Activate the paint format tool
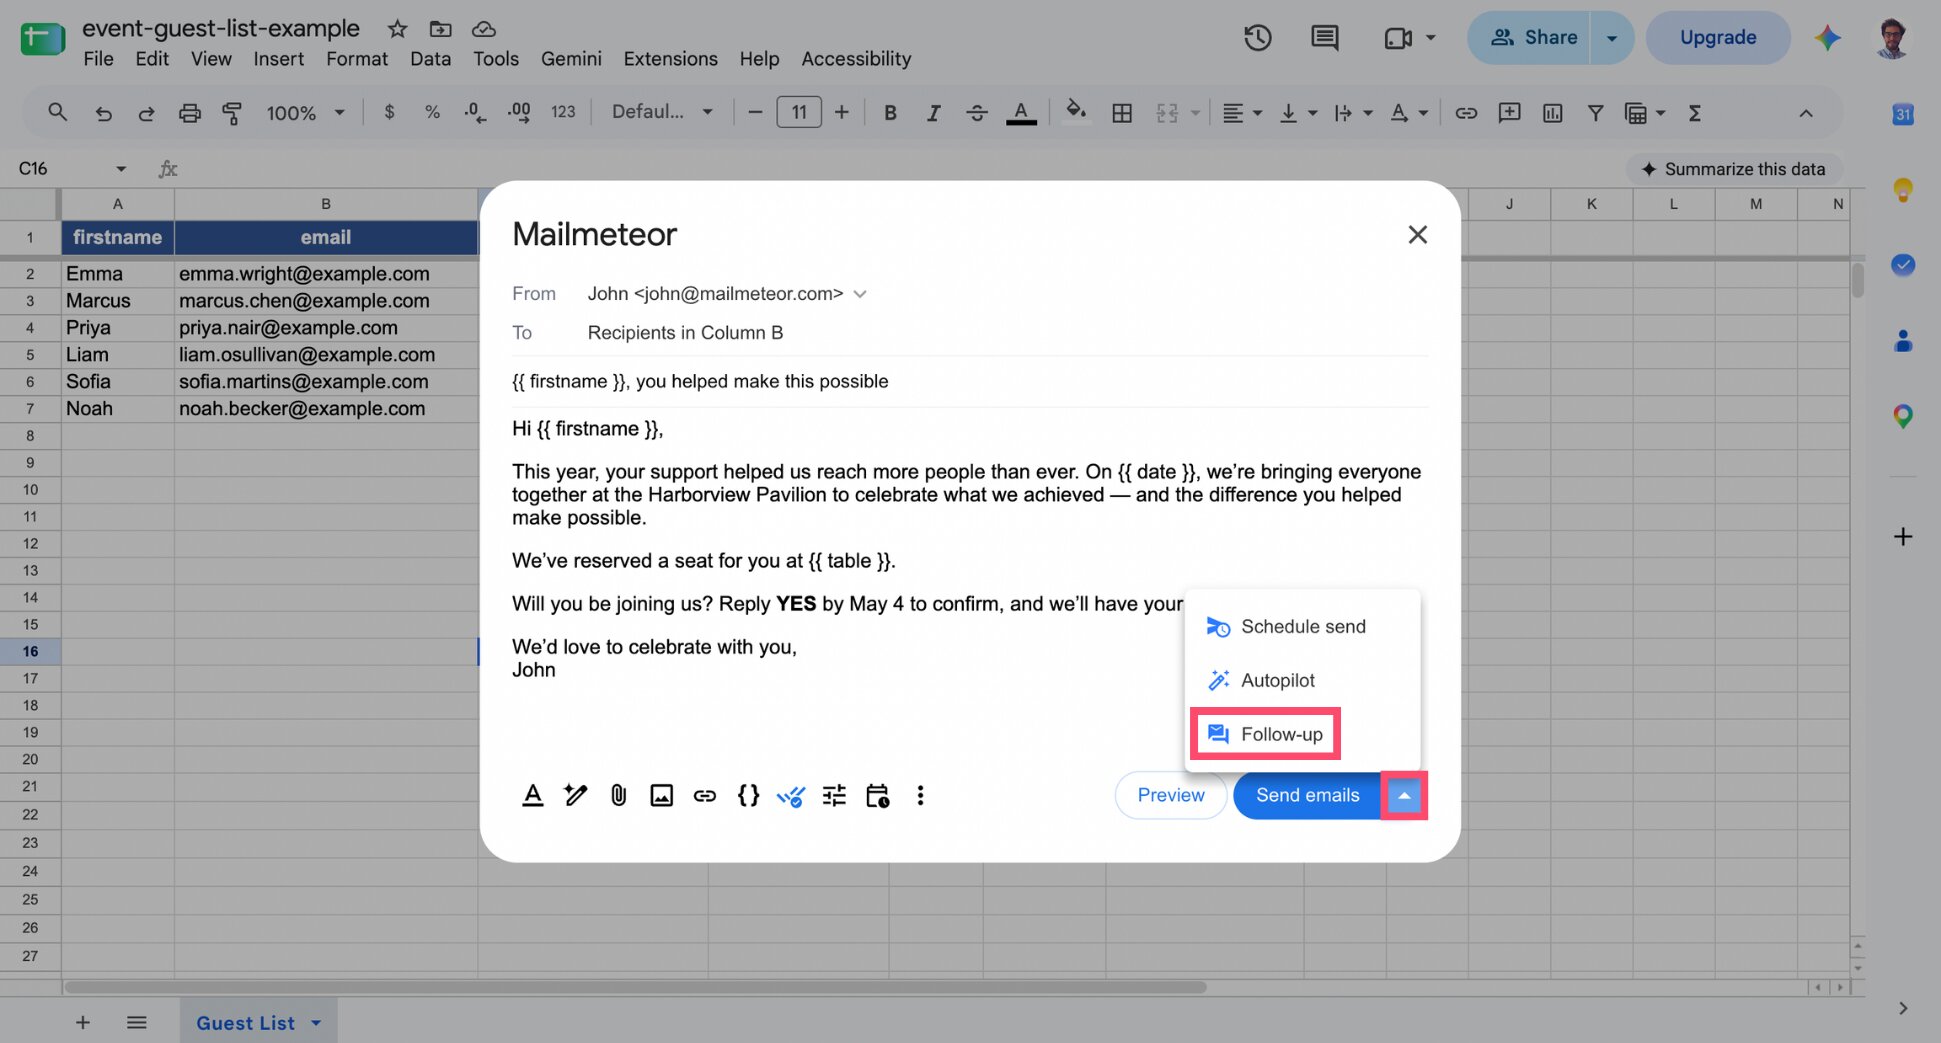Screen dimensions: 1941x1043 [x=232, y=113]
